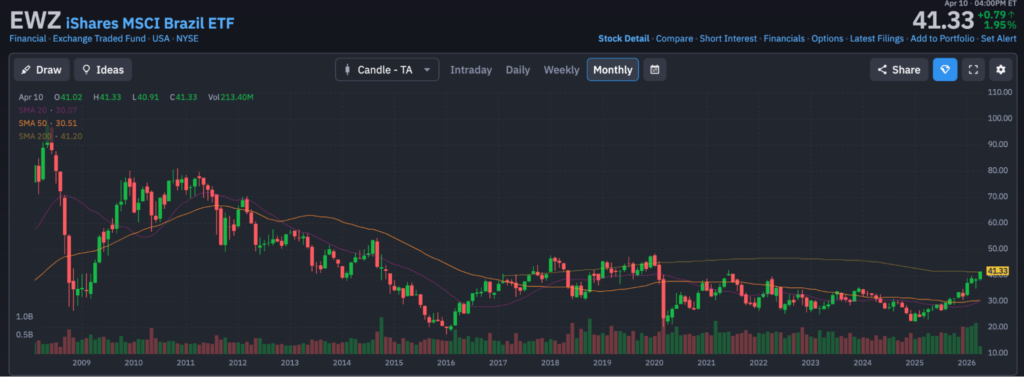Toggle fullscreen chart icon

pyautogui.click(x=973, y=70)
